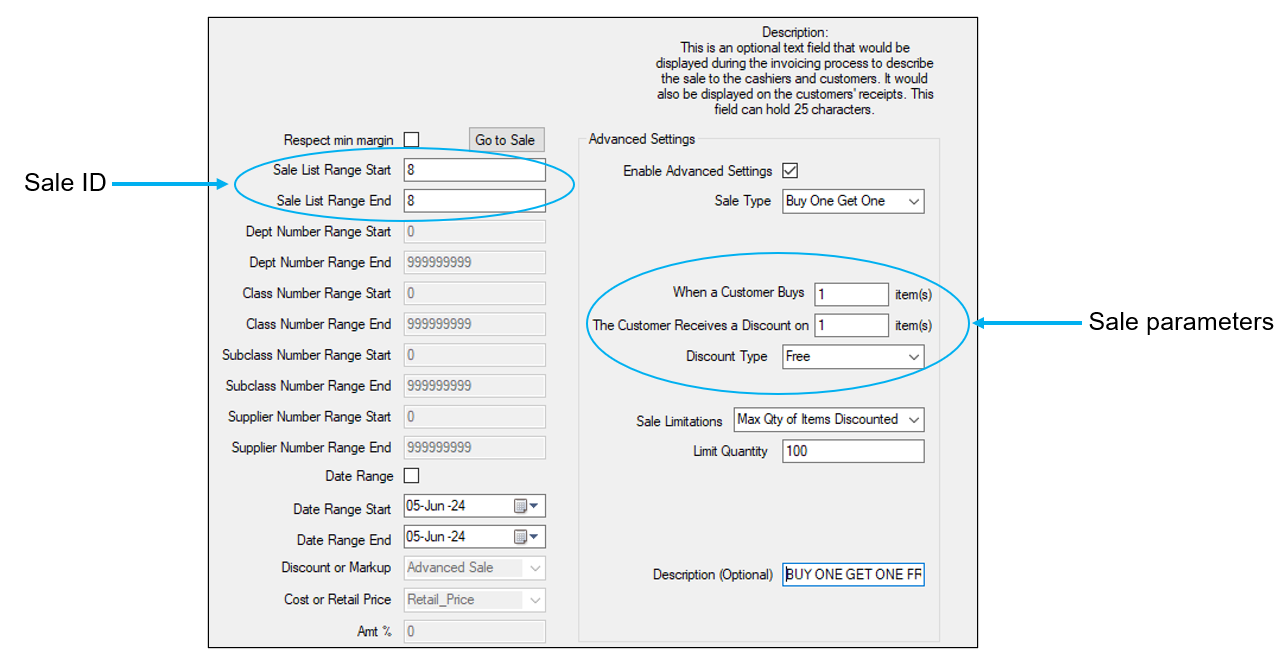The height and width of the screenshot is (659, 1287).
Task: Click the Dept Number Range Start field
Action: 474,232
